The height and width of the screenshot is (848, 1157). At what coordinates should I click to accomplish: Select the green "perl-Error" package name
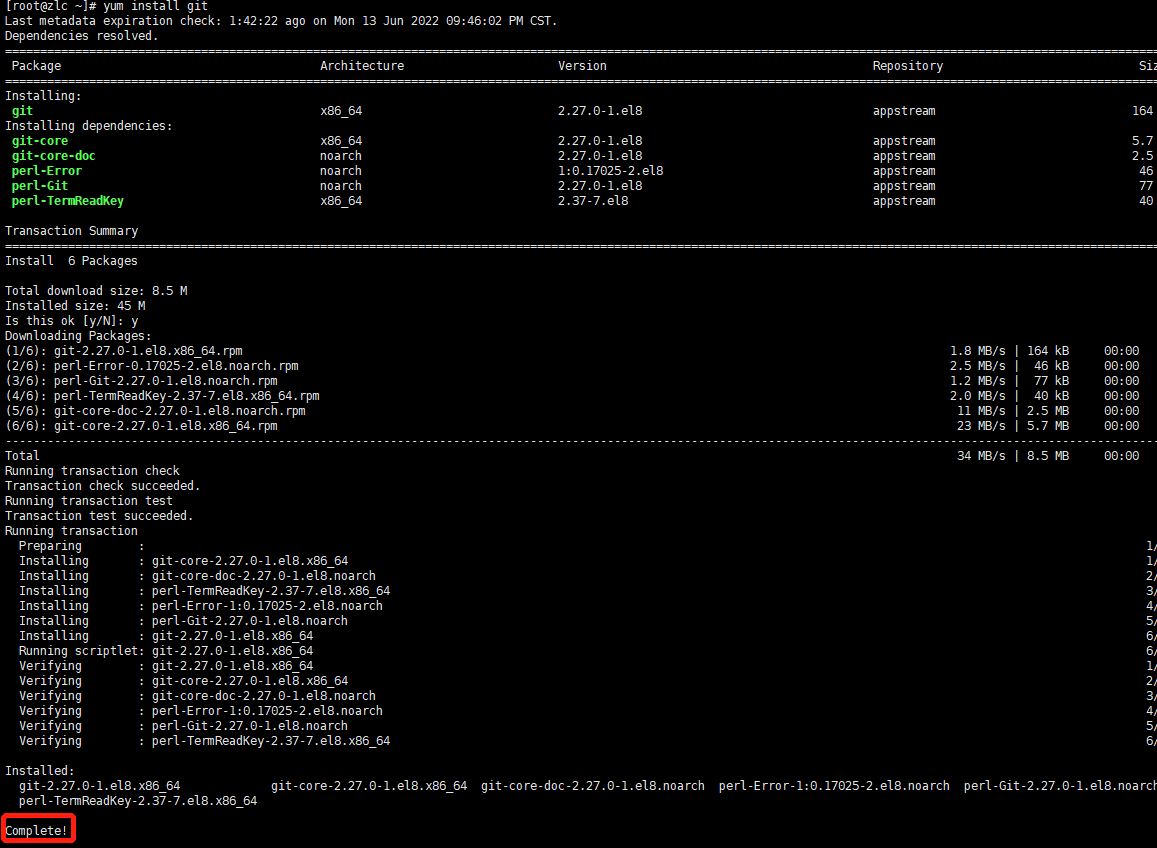point(47,171)
